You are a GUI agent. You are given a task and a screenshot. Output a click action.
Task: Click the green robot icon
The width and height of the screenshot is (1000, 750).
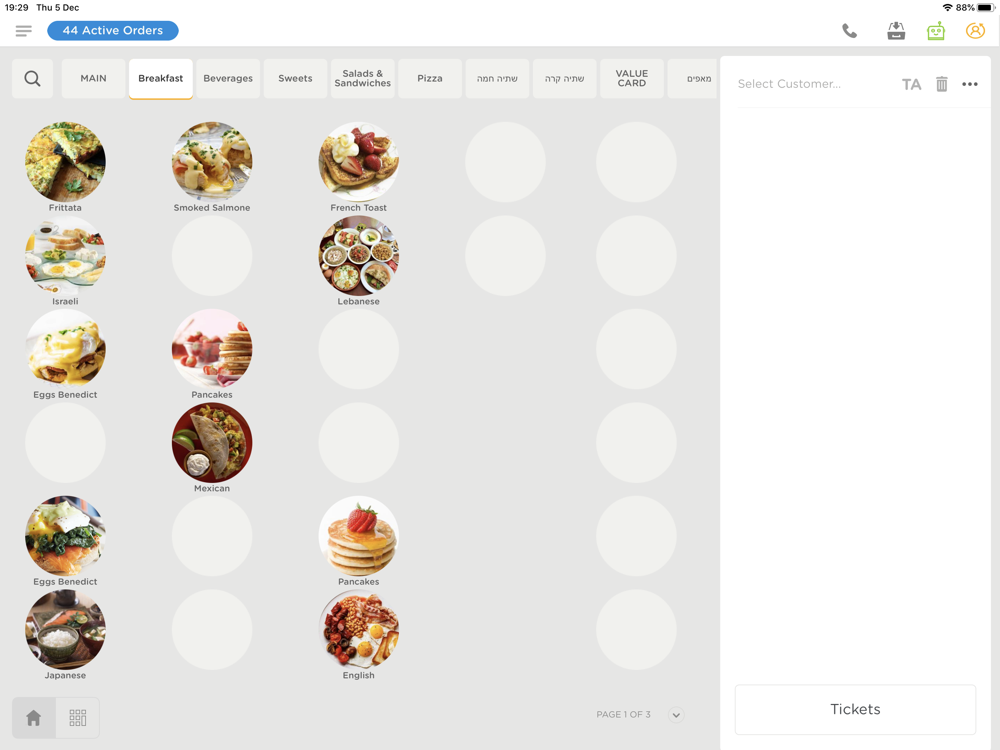936,31
